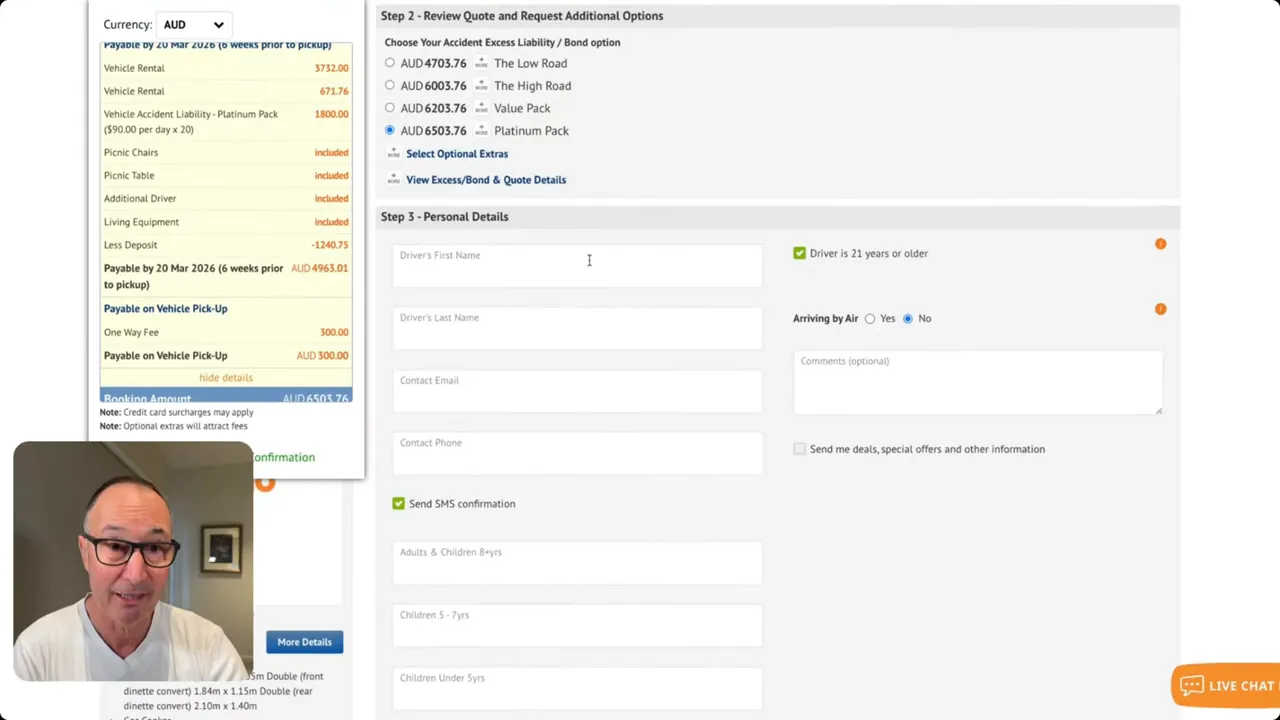The height and width of the screenshot is (720, 1280).
Task: Open View Excess/Bond & Quote Details
Action: [486, 180]
